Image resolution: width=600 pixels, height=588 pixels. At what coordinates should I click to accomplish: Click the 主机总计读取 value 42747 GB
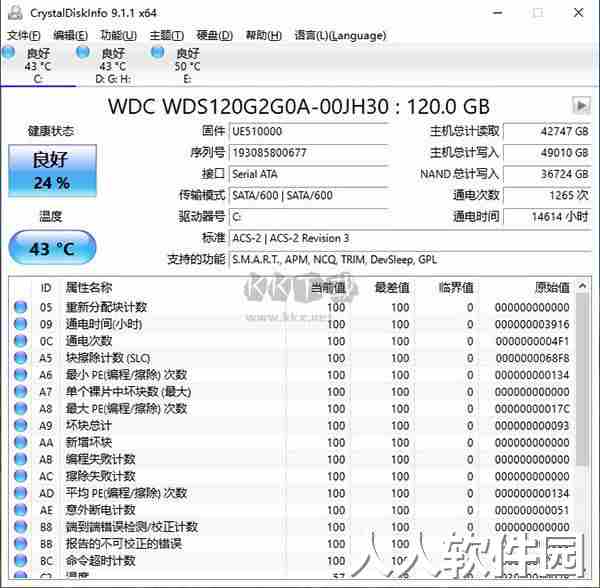coord(547,131)
